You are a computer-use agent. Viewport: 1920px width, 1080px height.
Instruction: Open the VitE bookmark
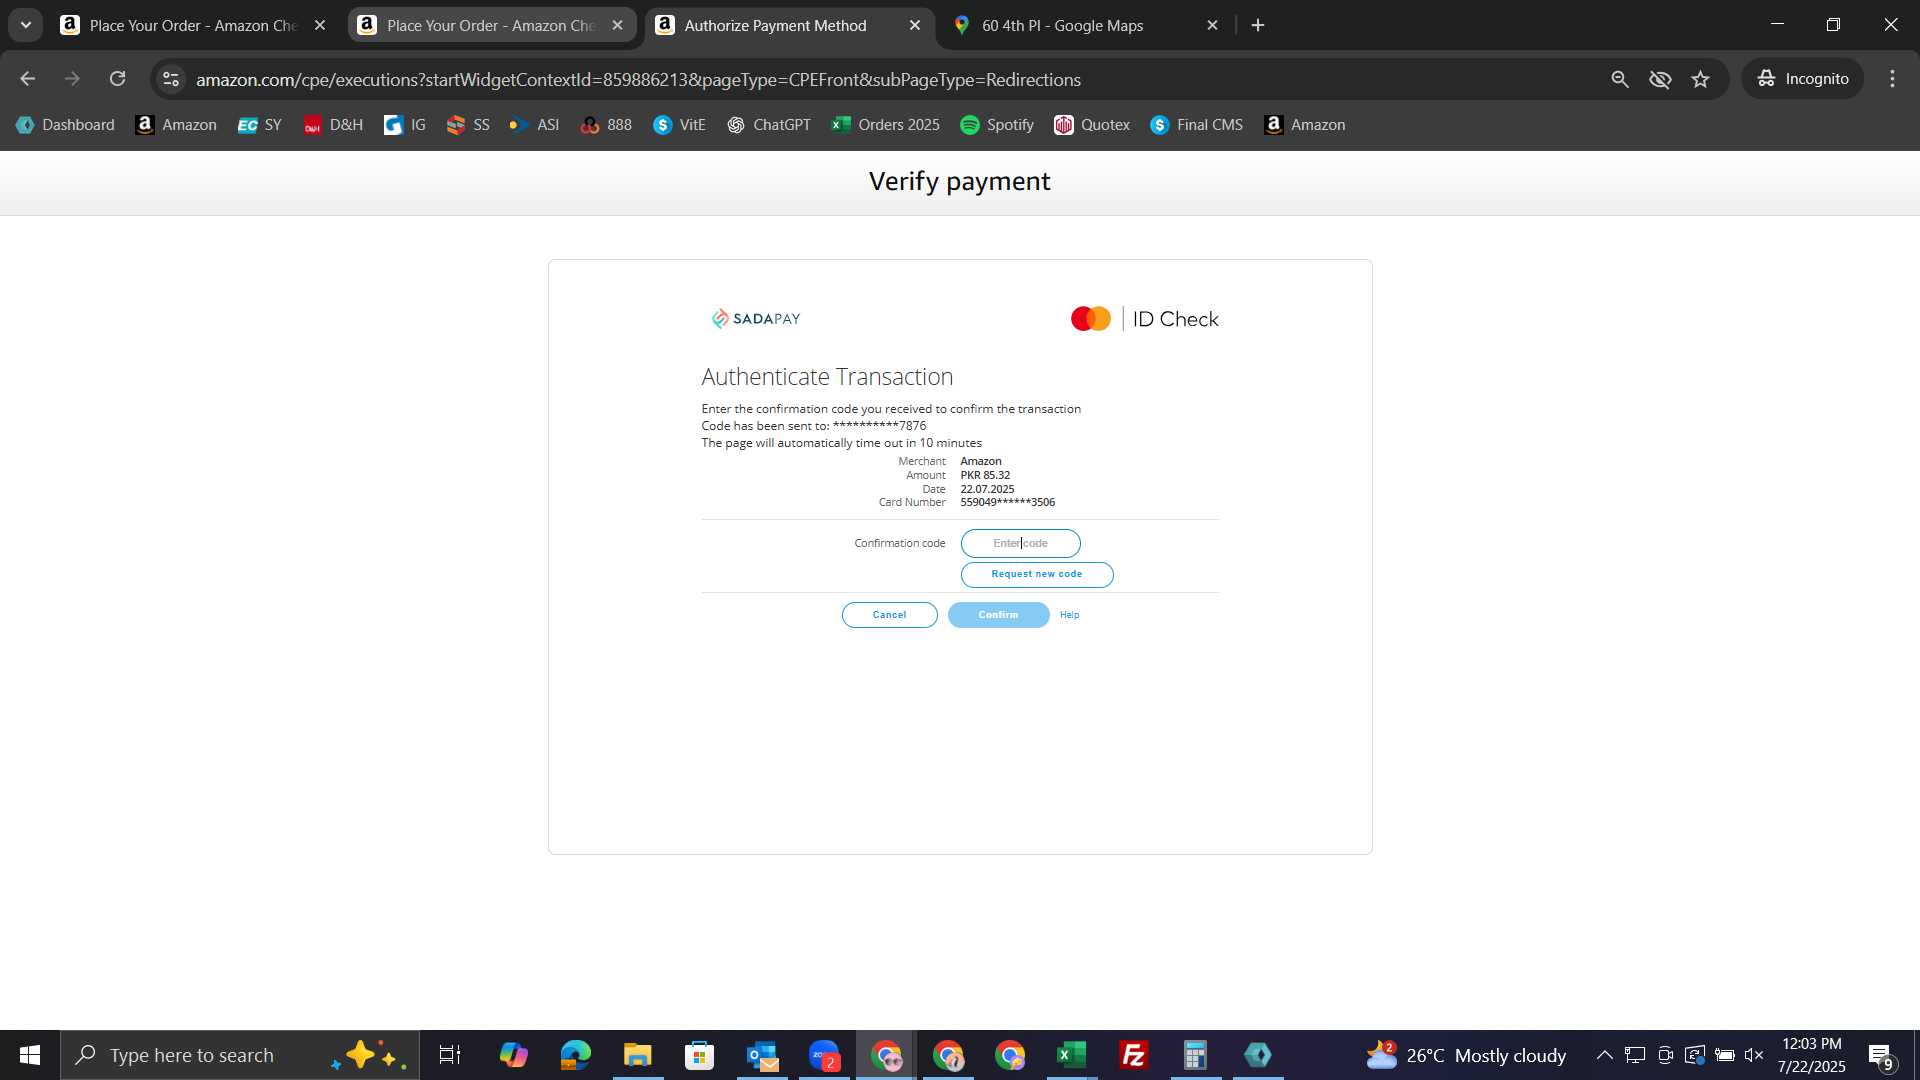pos(680,125)
